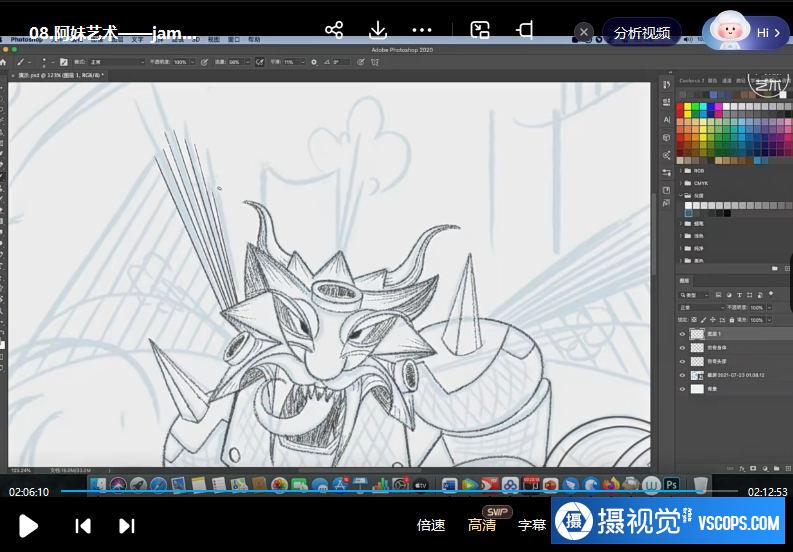Open the blend mode 模式 dropdown
Viewport: 793px width, 552px height.
click(x=116, y=62)
